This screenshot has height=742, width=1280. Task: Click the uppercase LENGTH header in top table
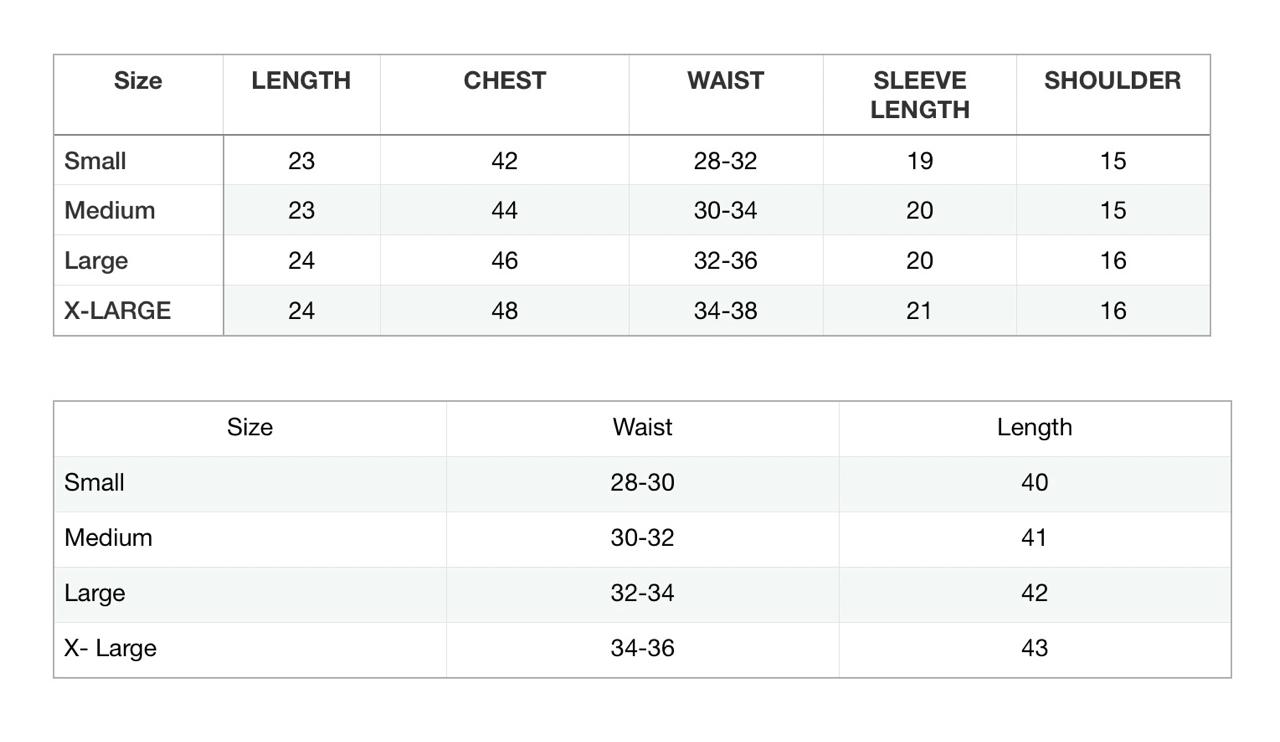[x=301, y=81]
